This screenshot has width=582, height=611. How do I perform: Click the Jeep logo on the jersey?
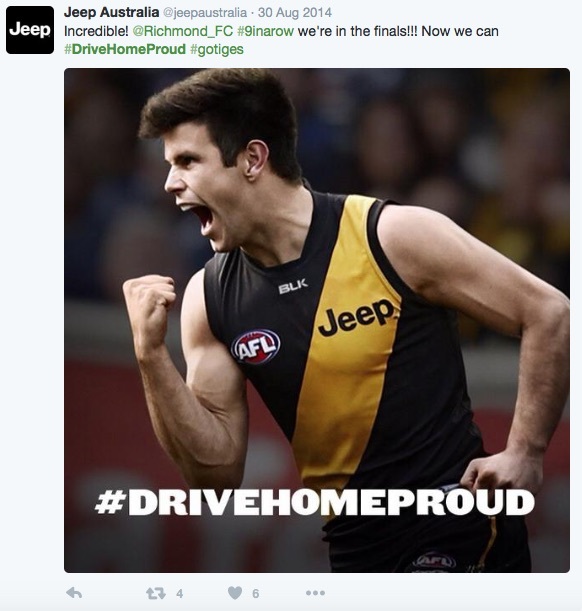[356, 317]
